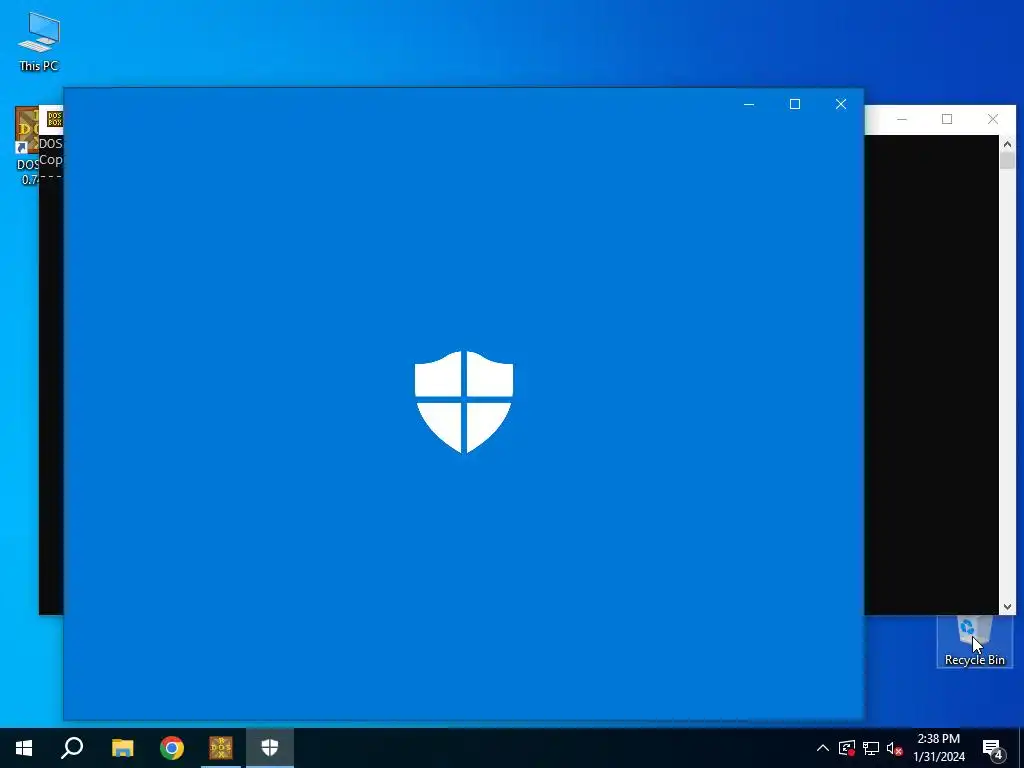
Task: Select Recycle Bin desktop icon
Action: point(974,641)
